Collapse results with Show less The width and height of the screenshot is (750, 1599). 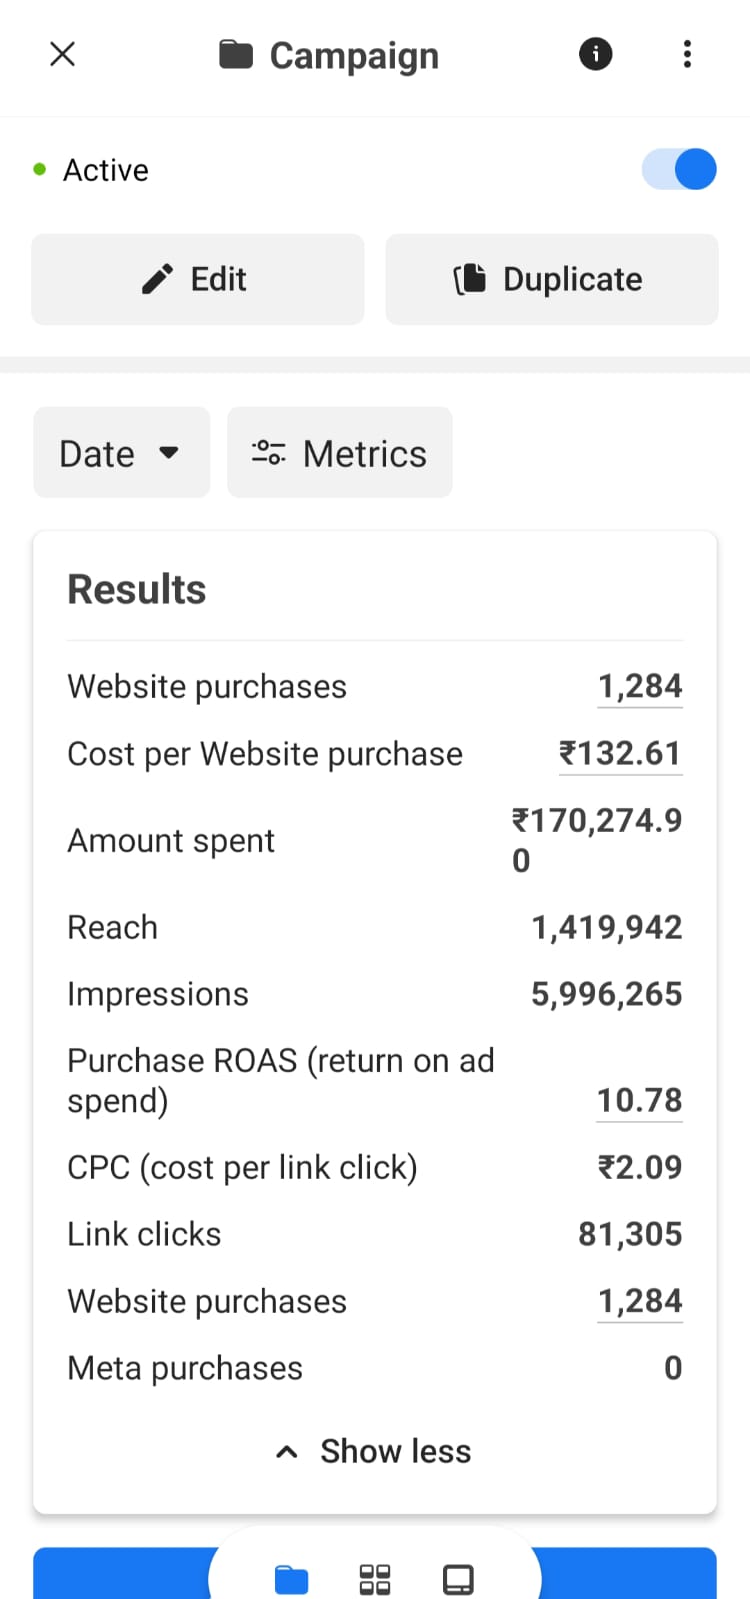tap(374, 1451)
